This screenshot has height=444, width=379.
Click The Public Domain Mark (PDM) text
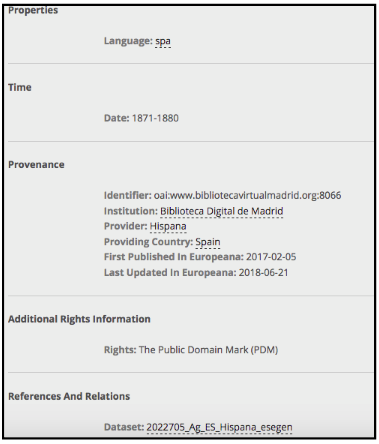pyautogui.click(x=208, y=350)
